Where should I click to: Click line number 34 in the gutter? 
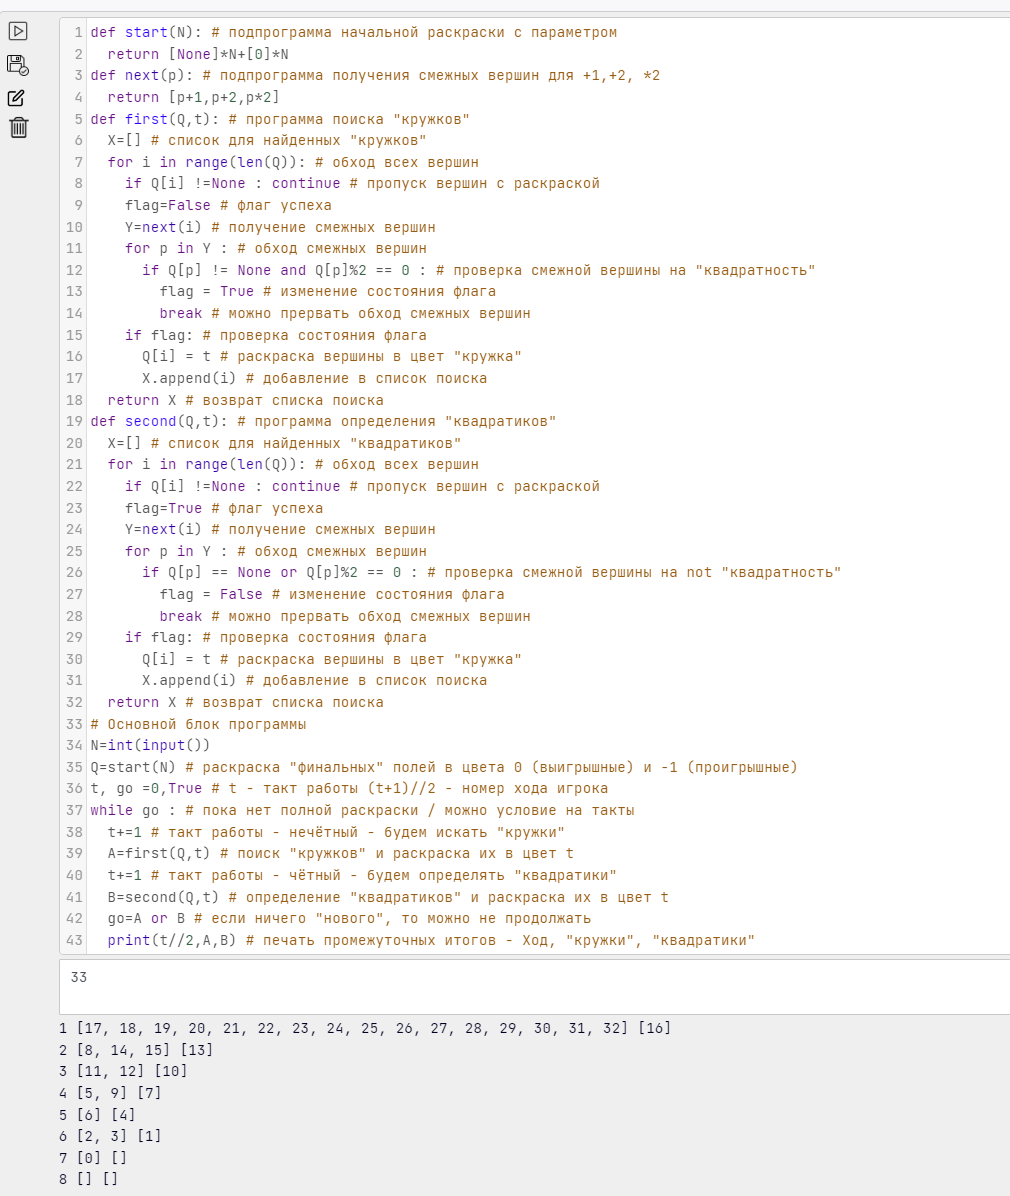pos(74,745)
